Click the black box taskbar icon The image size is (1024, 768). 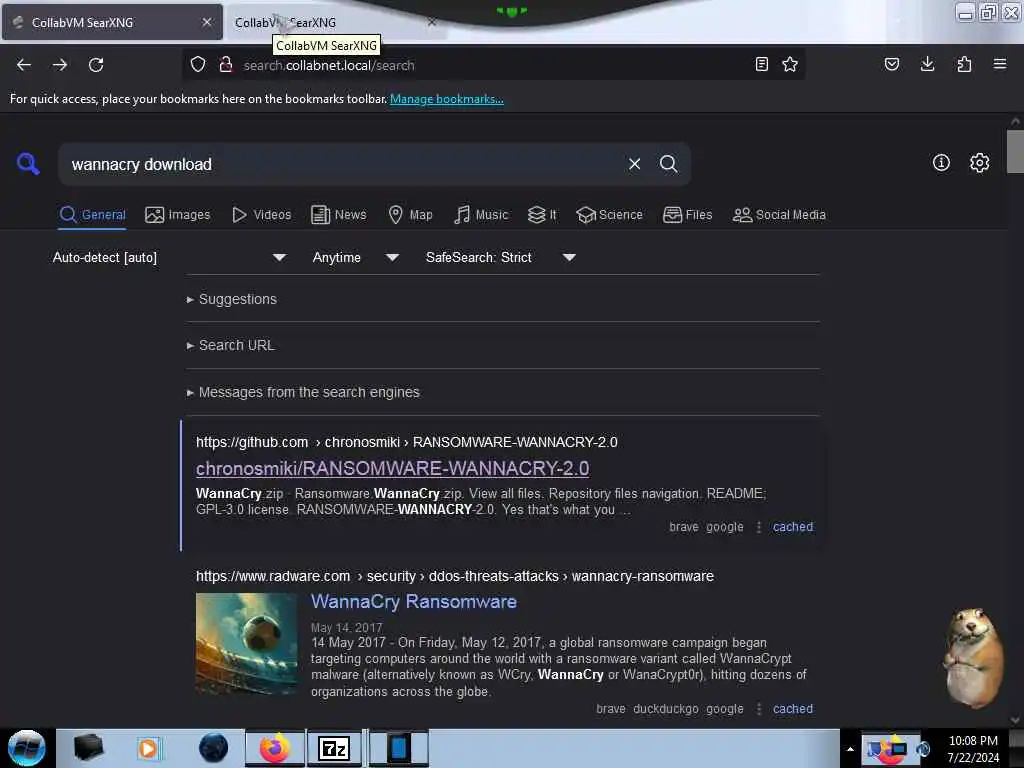(x=88, y=748)
